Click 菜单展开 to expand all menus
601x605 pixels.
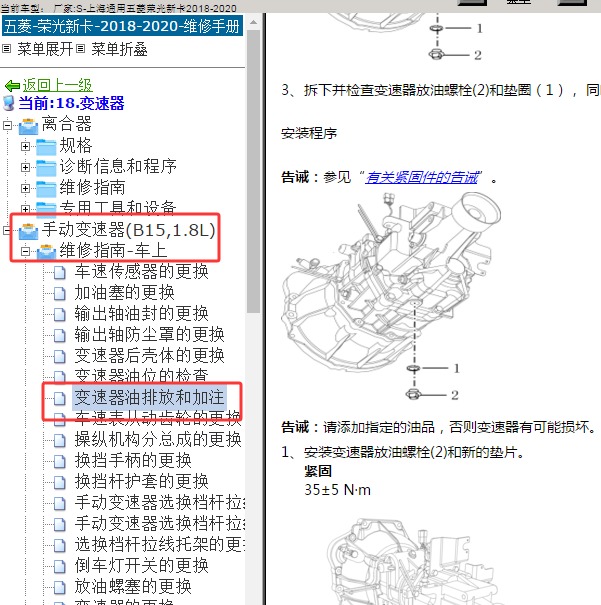[x=45, y=49]
